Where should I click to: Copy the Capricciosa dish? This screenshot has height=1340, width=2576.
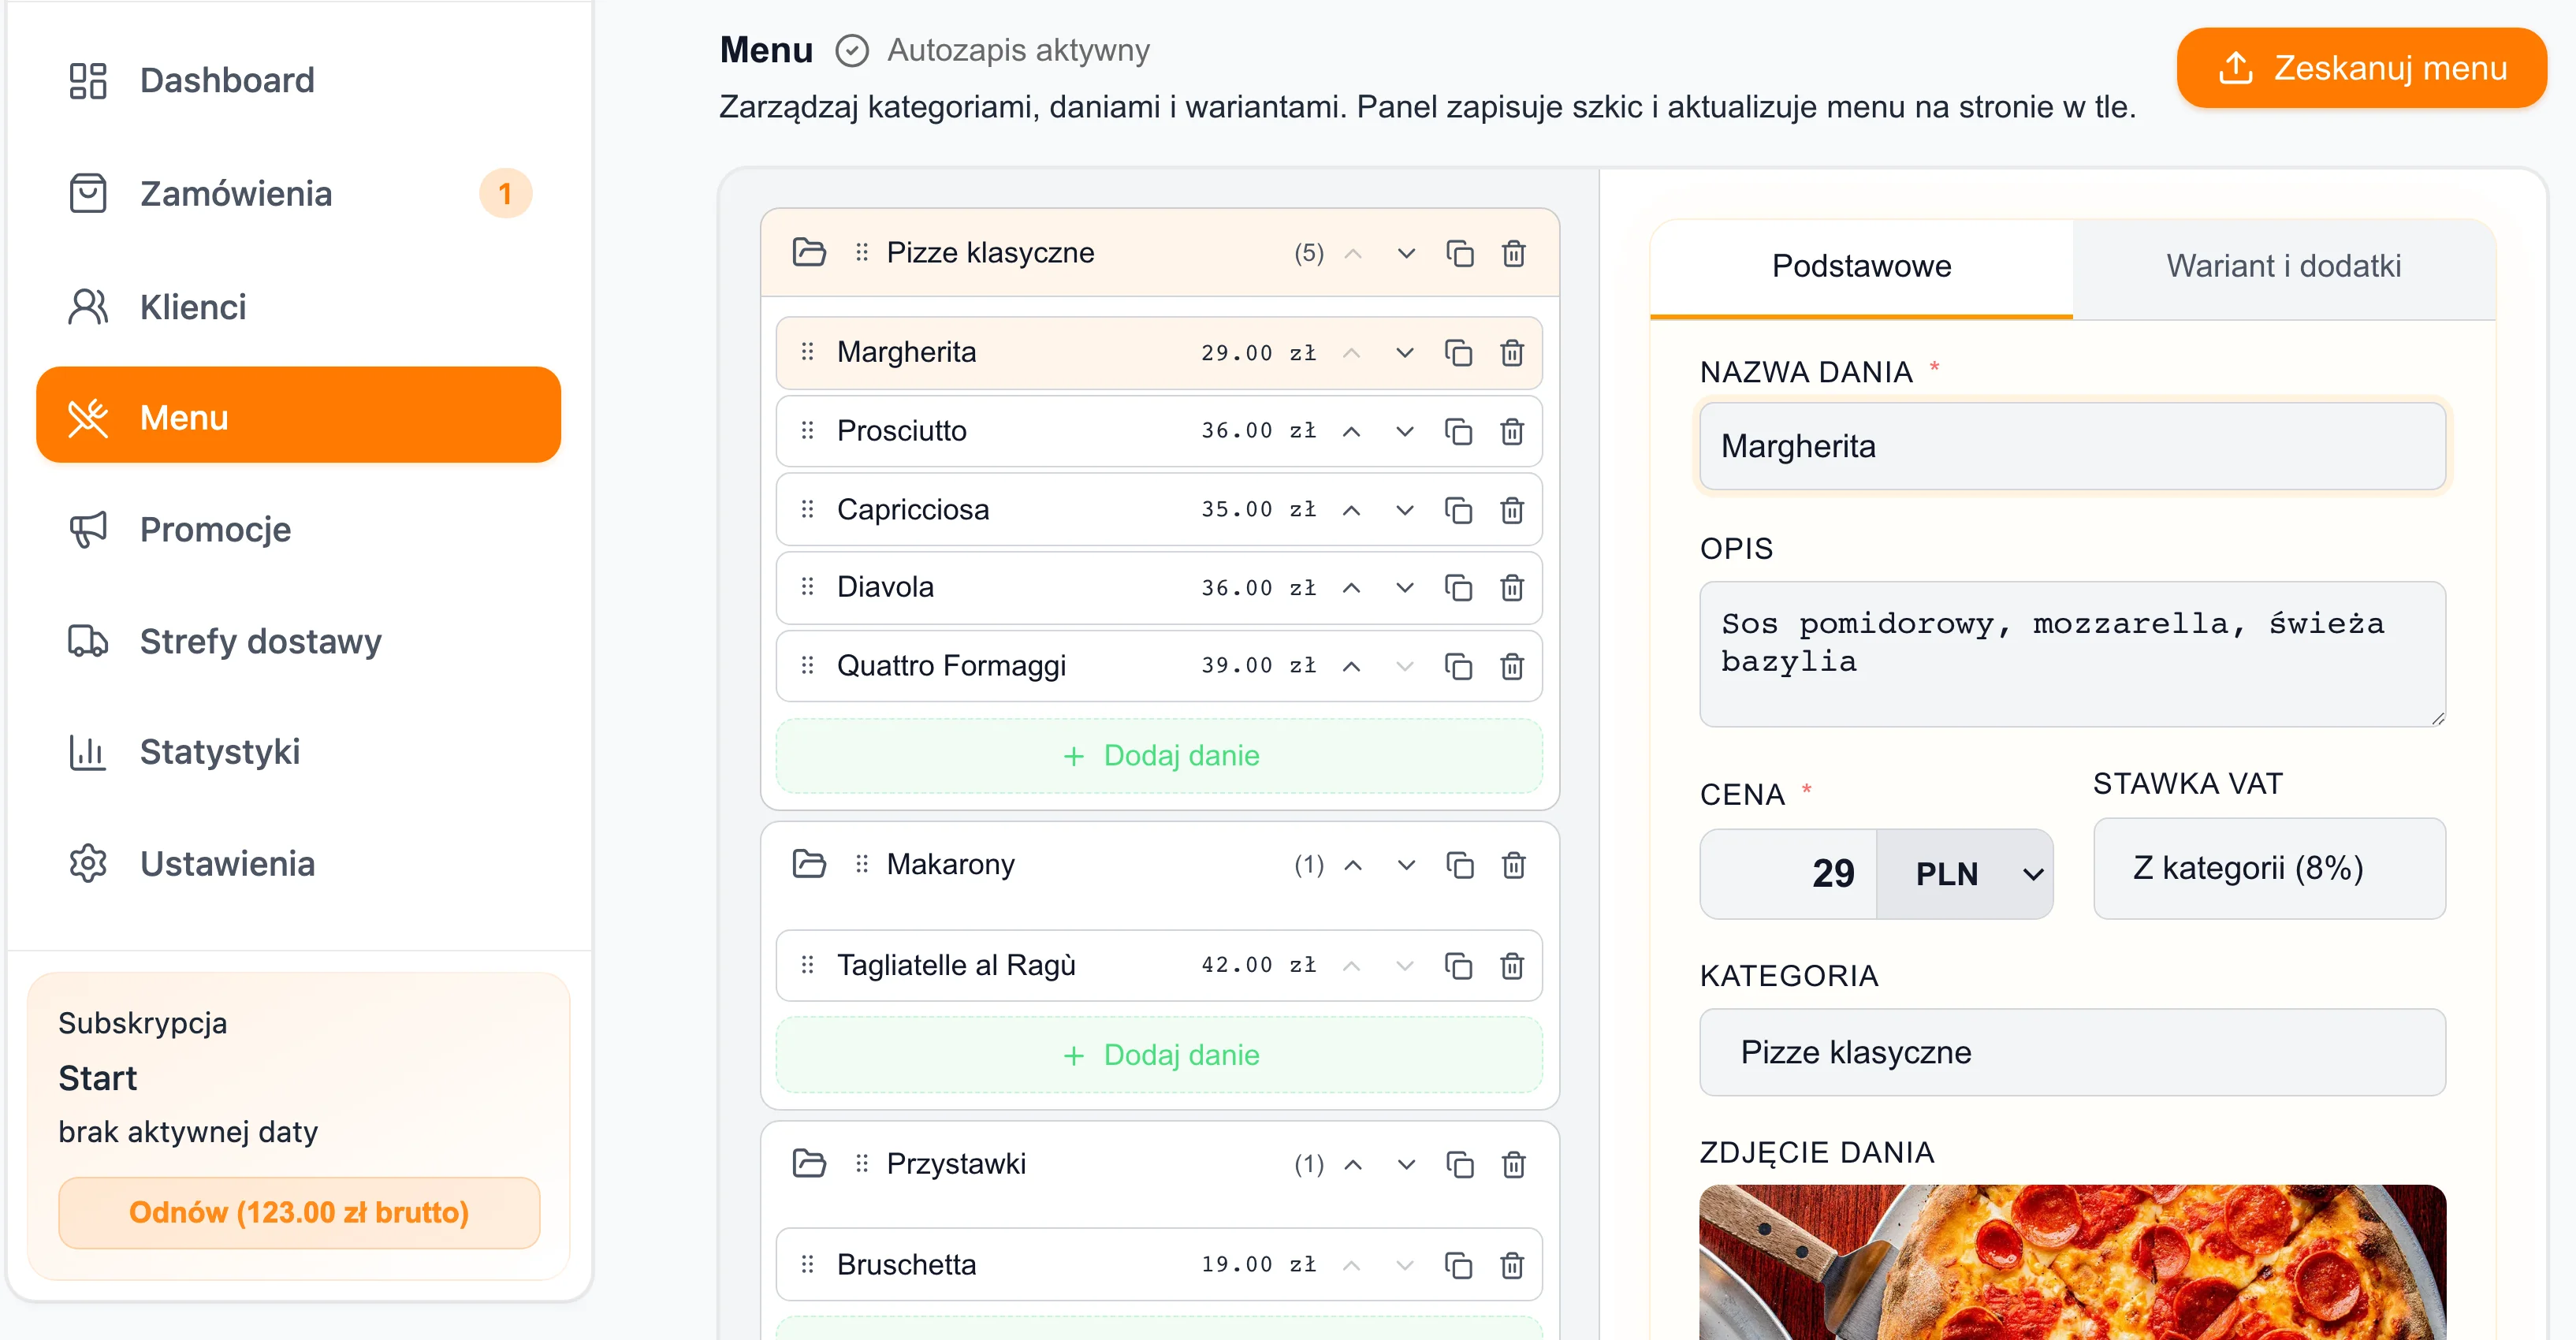[x=1458, y=510]
